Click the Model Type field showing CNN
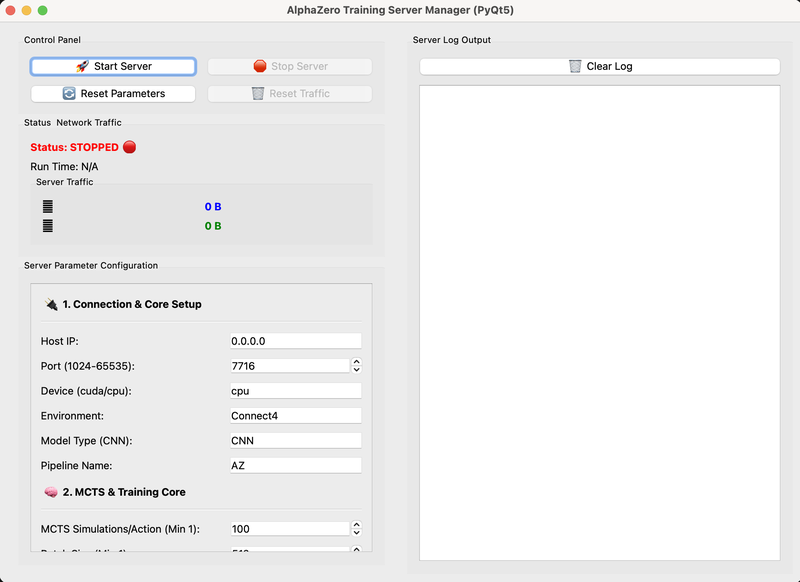This screenshot has width=800, height=582. click(295, 441)
